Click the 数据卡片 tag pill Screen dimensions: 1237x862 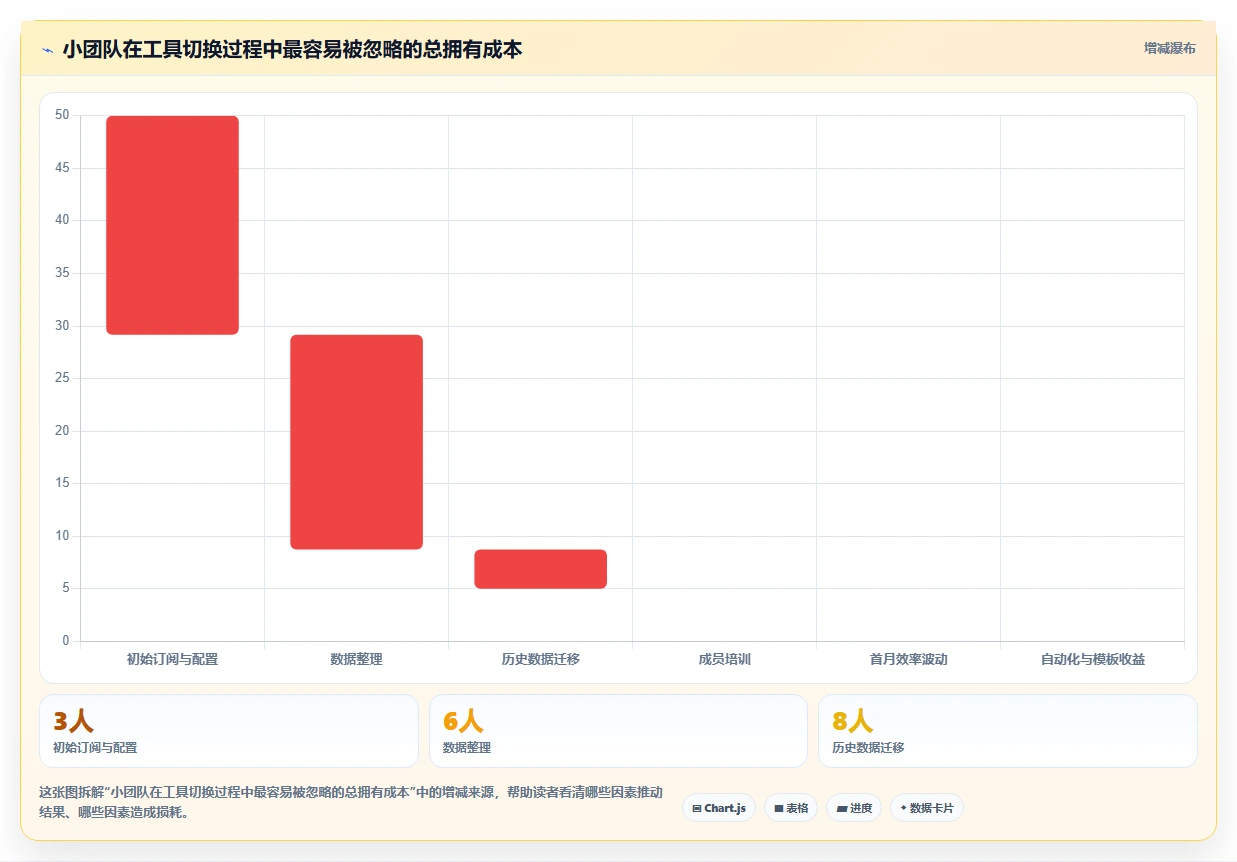pyautogui.click(x=927, y=808)
